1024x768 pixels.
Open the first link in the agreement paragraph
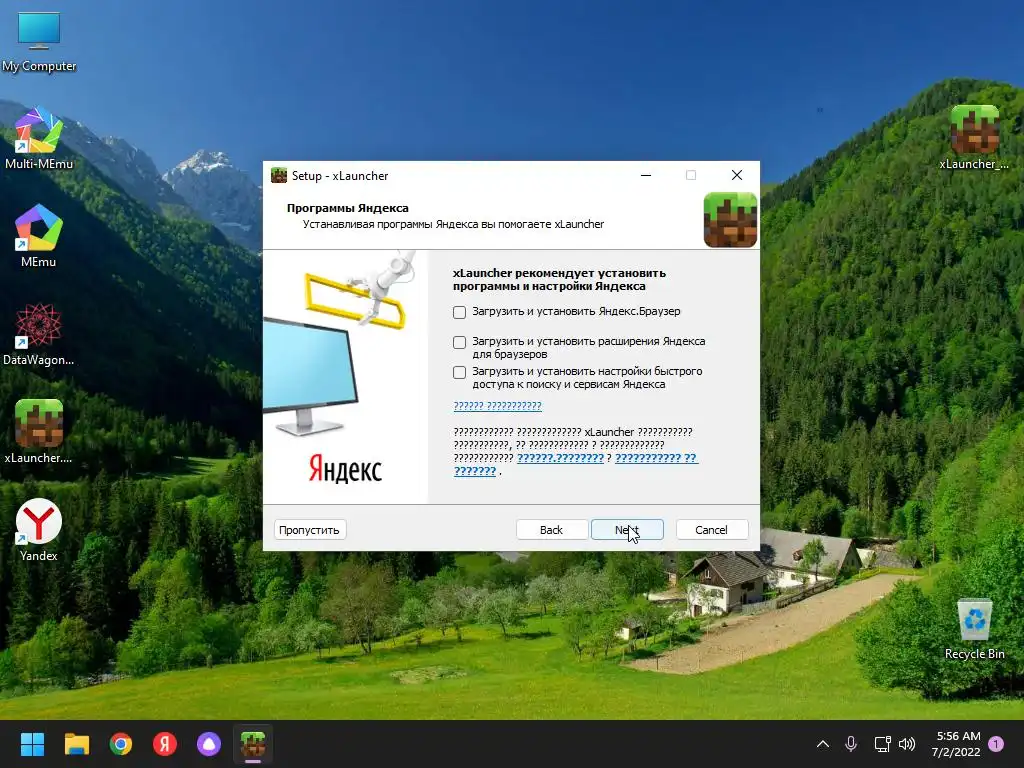[x=560, y=458]
